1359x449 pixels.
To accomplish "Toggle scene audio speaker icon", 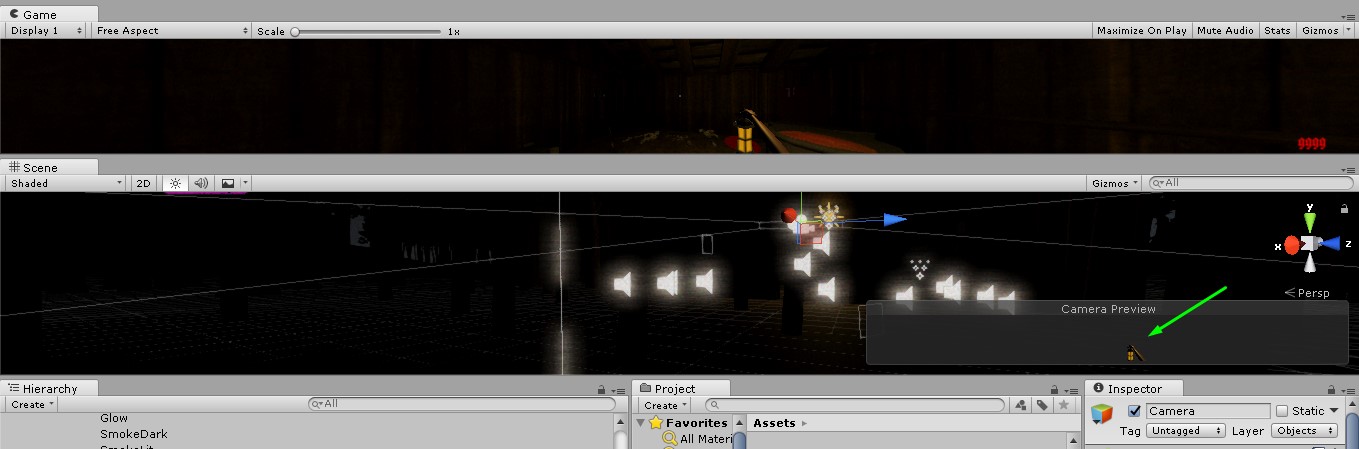I will point(200,183).
